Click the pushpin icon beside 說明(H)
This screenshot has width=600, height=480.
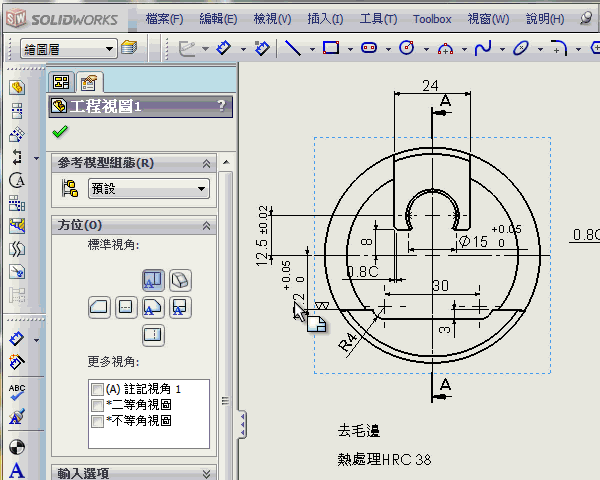[x=586, y=18]
